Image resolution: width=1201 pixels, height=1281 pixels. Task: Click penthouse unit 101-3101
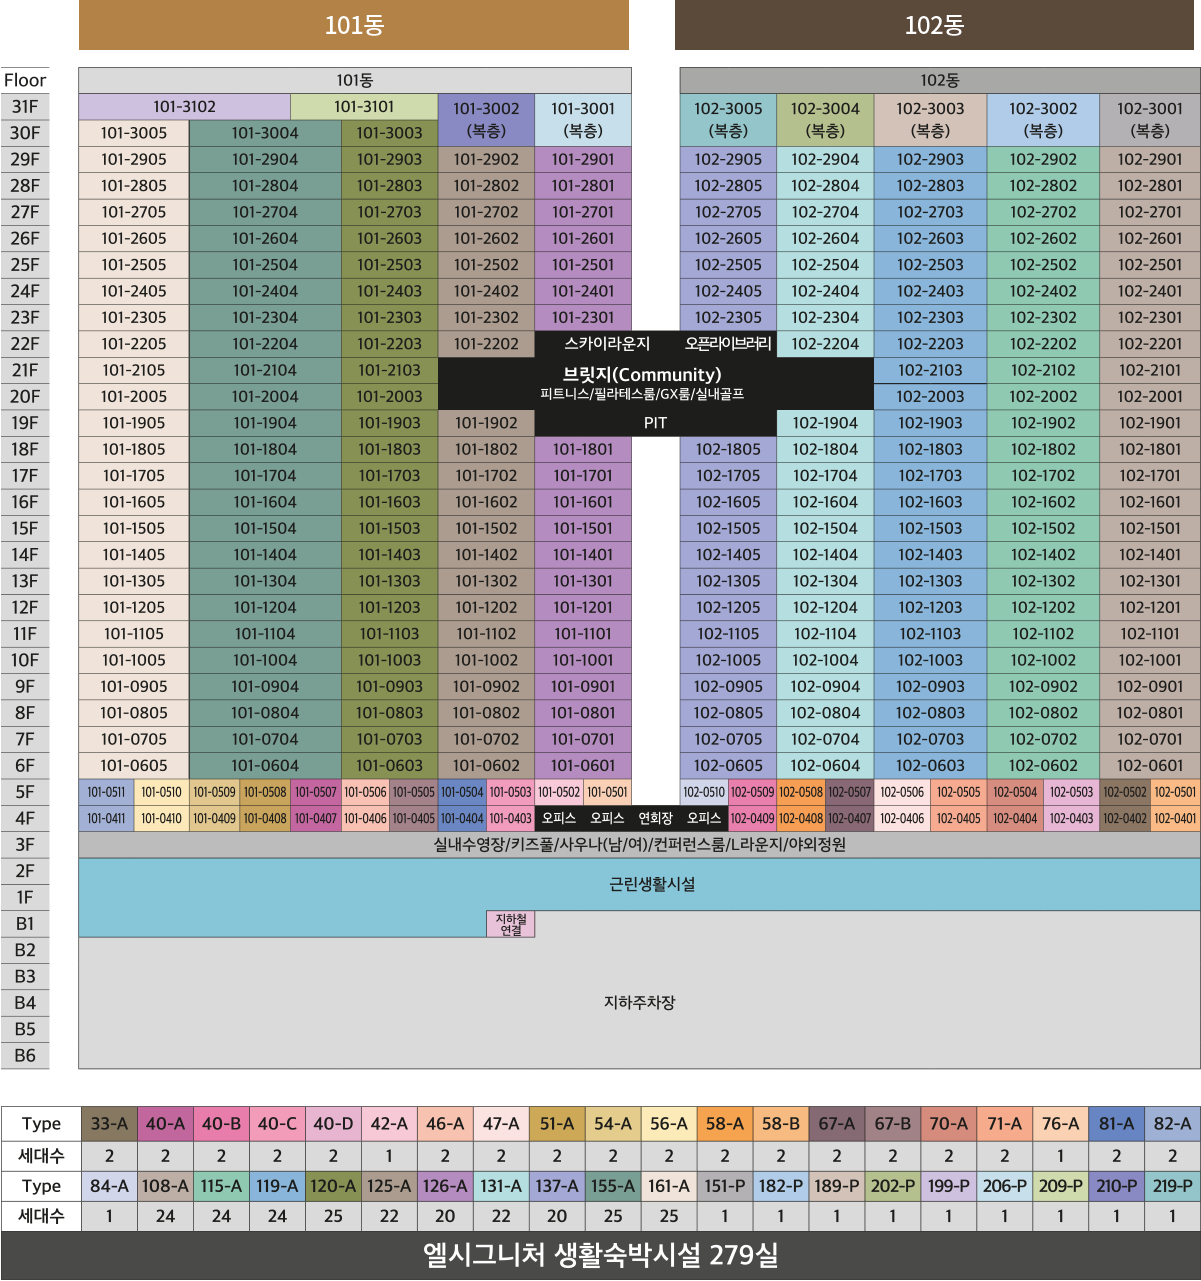pyautogui.click(x=364, y=107)
